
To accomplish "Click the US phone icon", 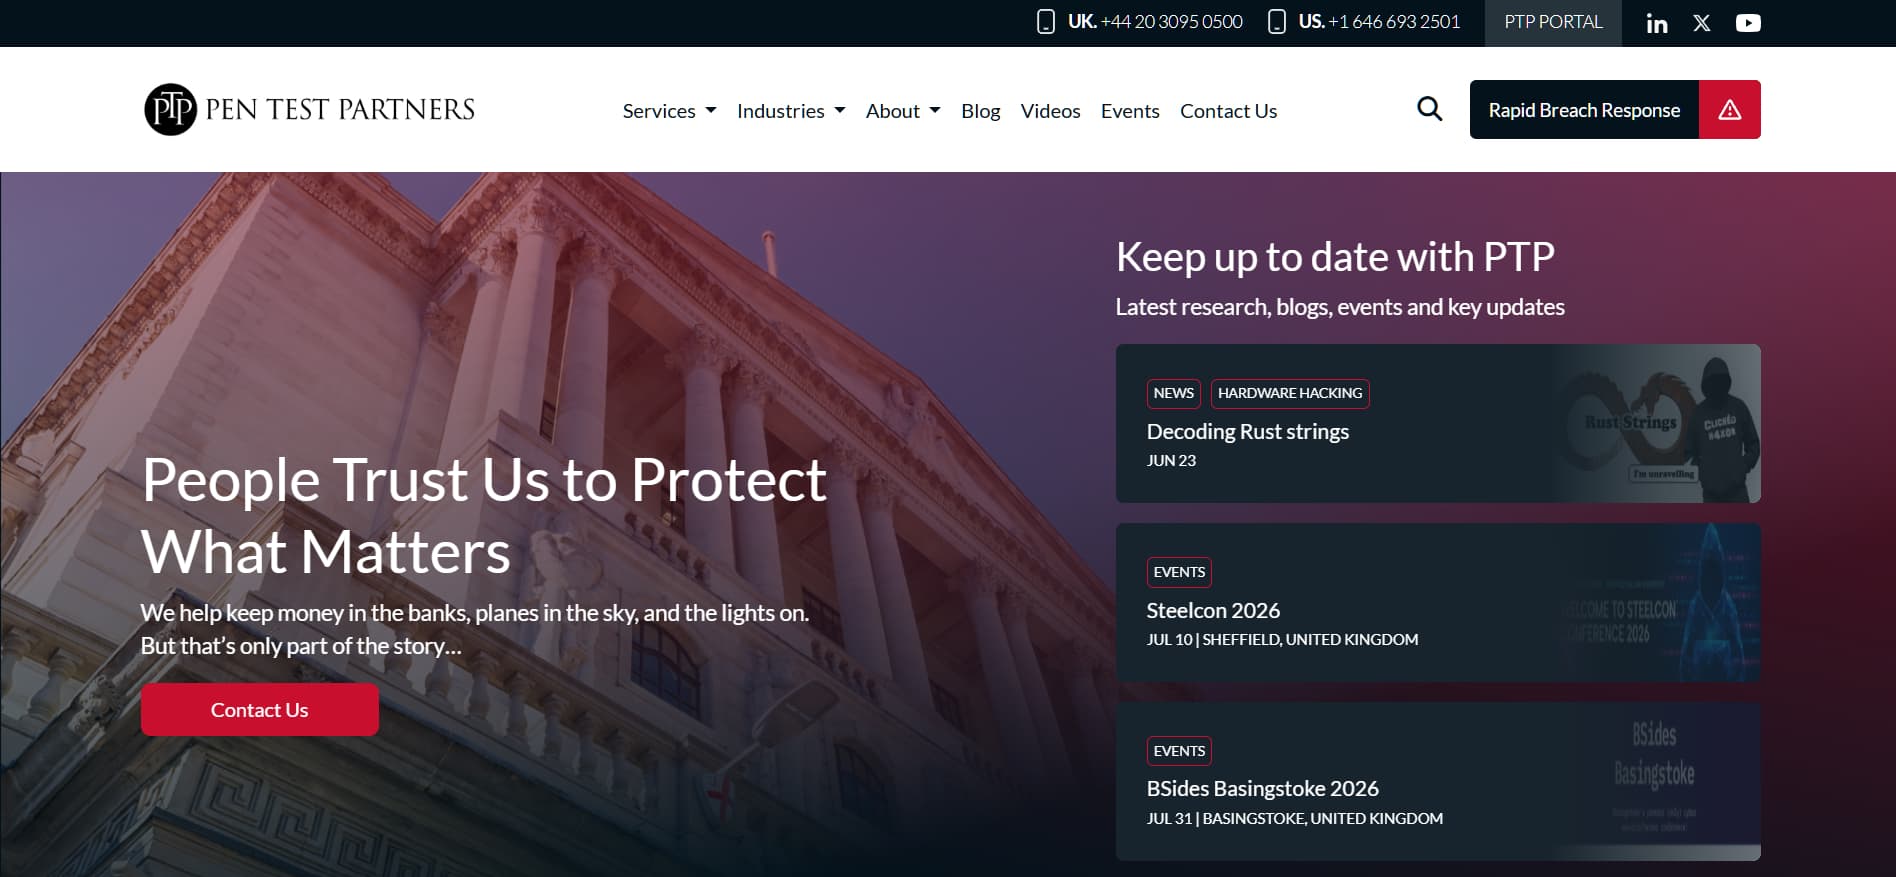I will pos(1277,22).
